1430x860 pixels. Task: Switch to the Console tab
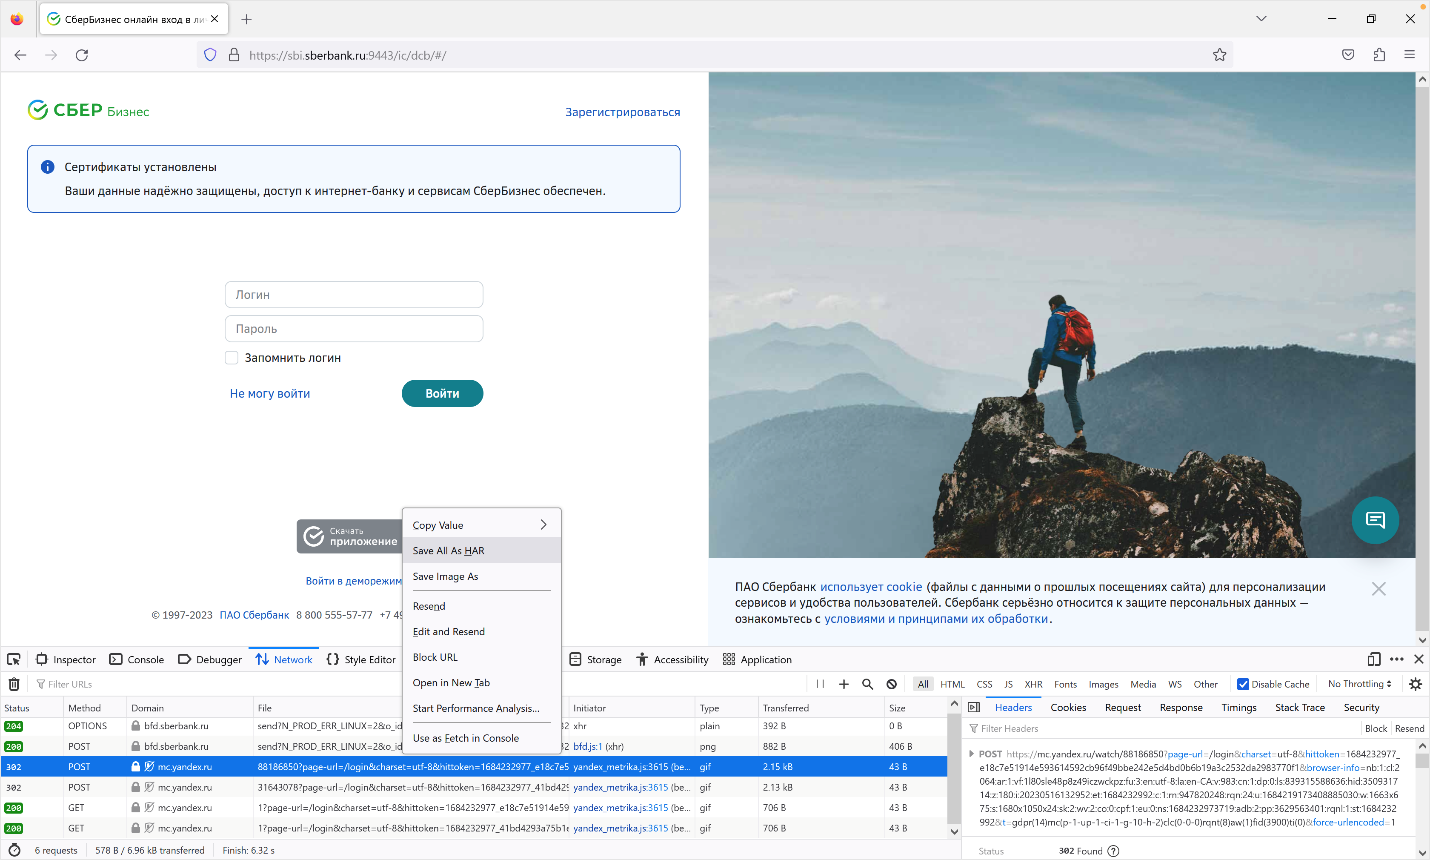[x=137, y=659]
